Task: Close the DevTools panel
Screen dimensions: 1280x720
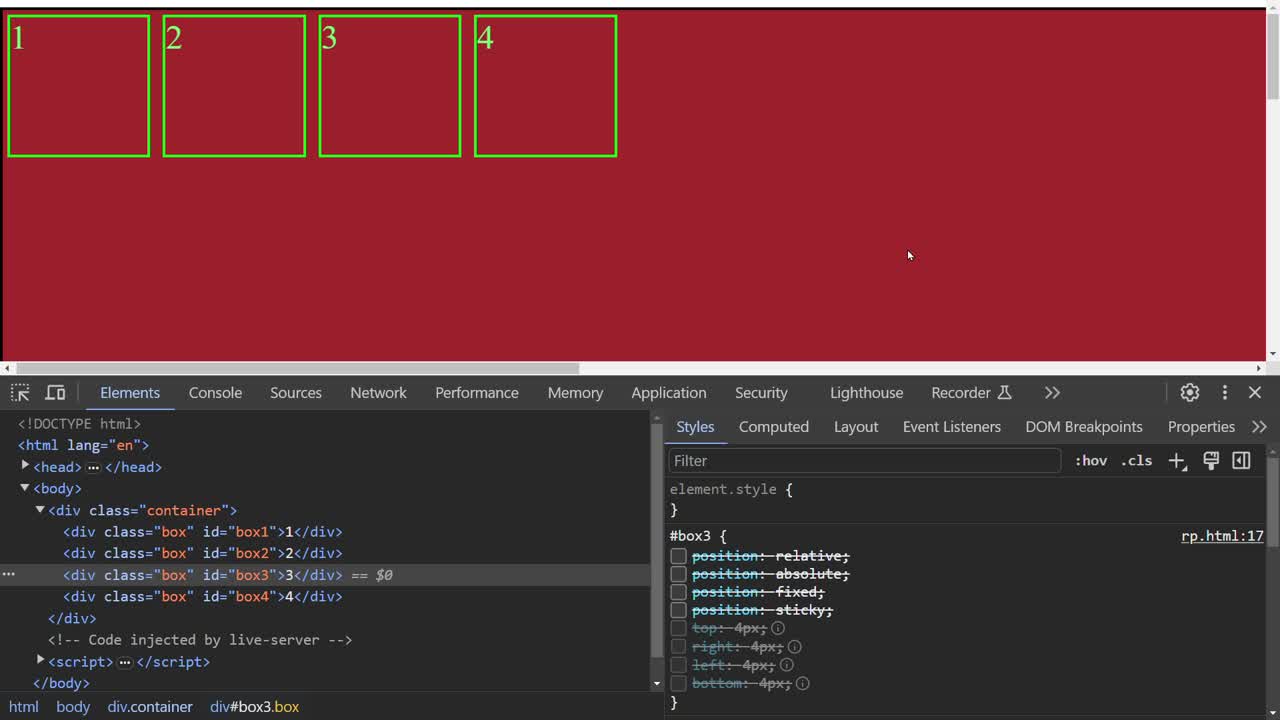Action: coord(1255,393)
